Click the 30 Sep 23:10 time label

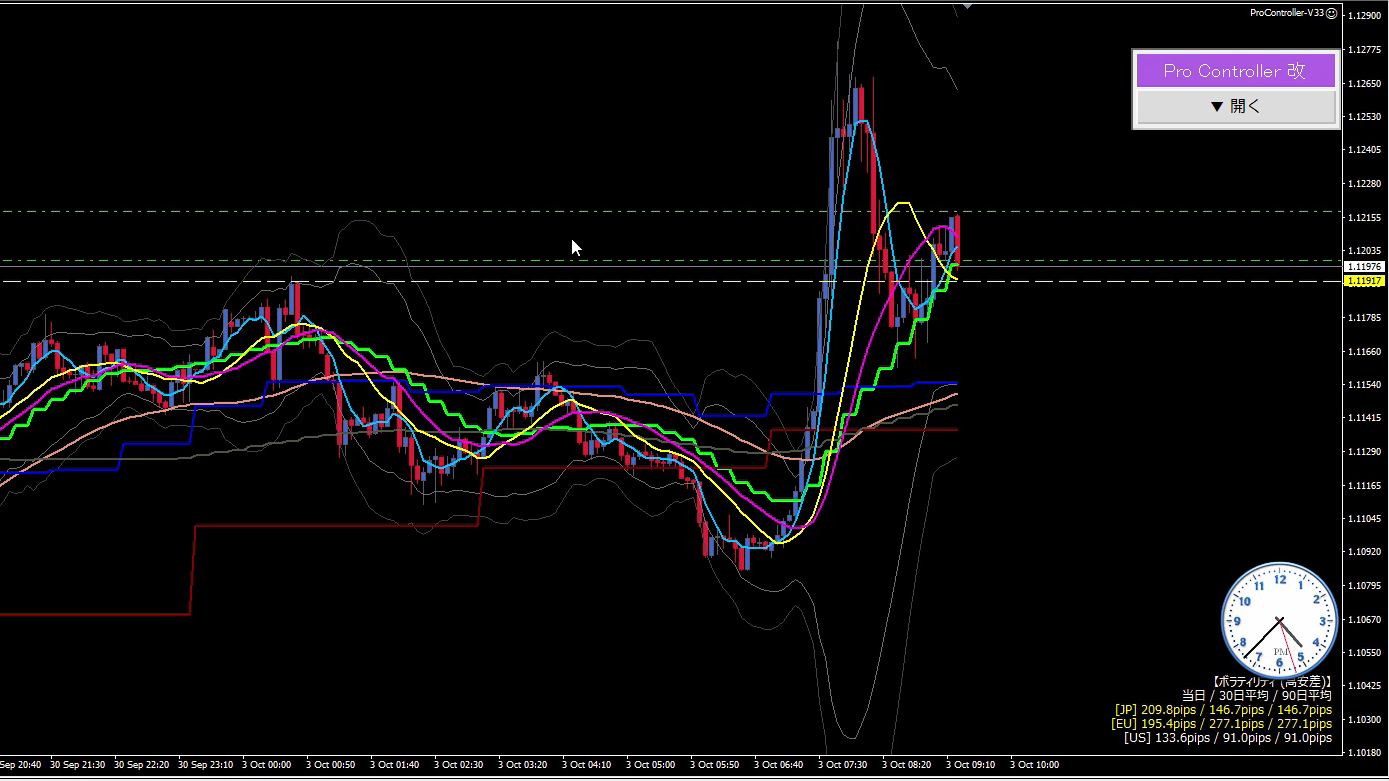click(206, 765)
